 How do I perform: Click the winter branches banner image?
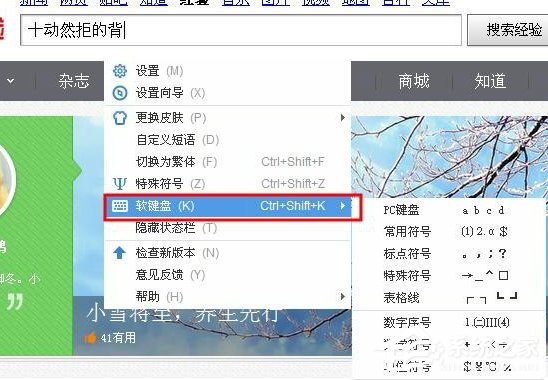click(x=449, y=157)
